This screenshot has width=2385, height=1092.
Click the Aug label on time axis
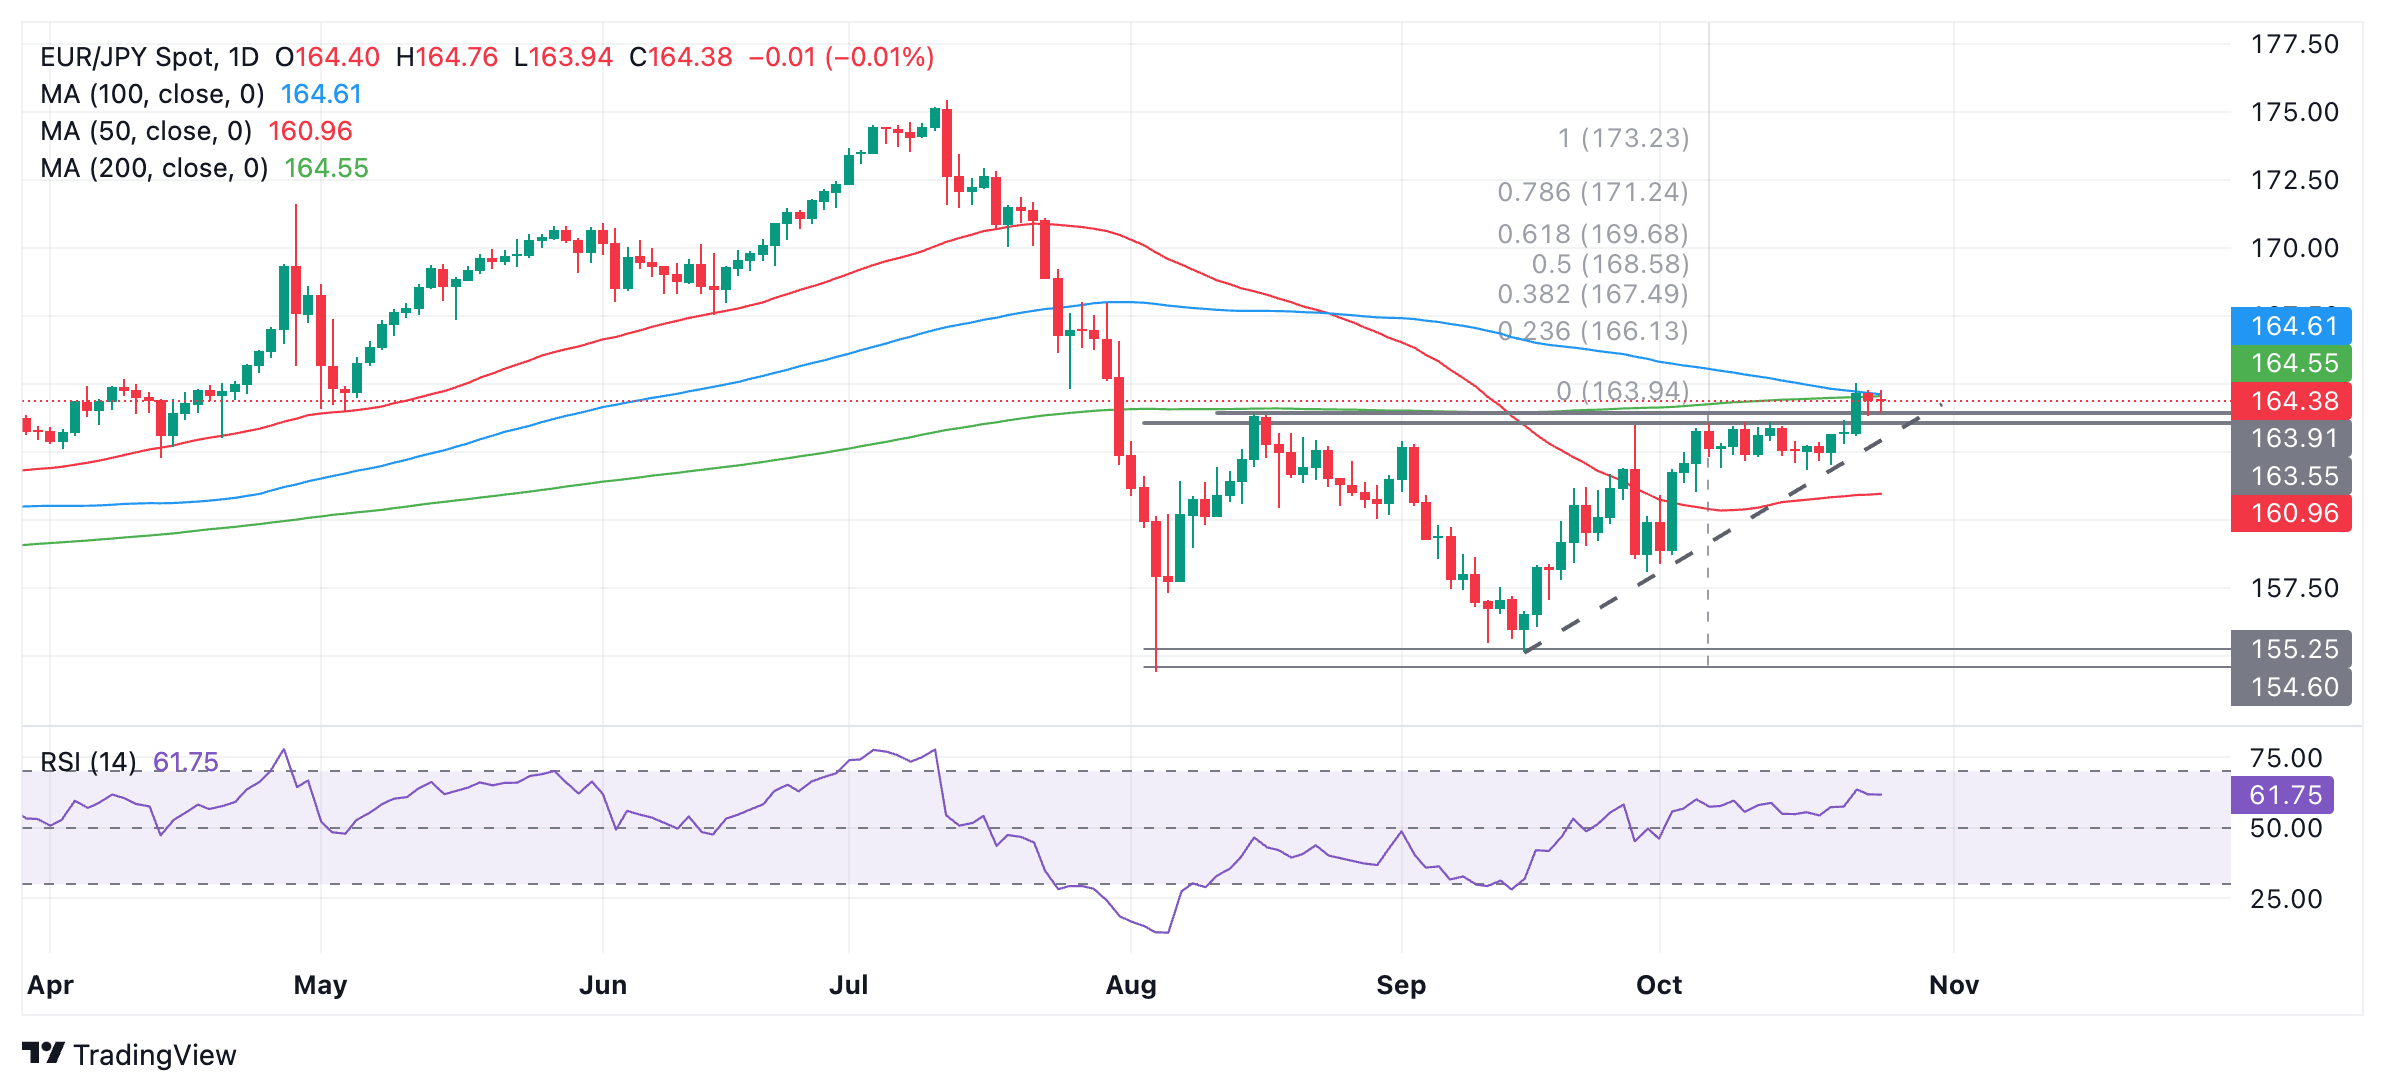(1131, 985)
